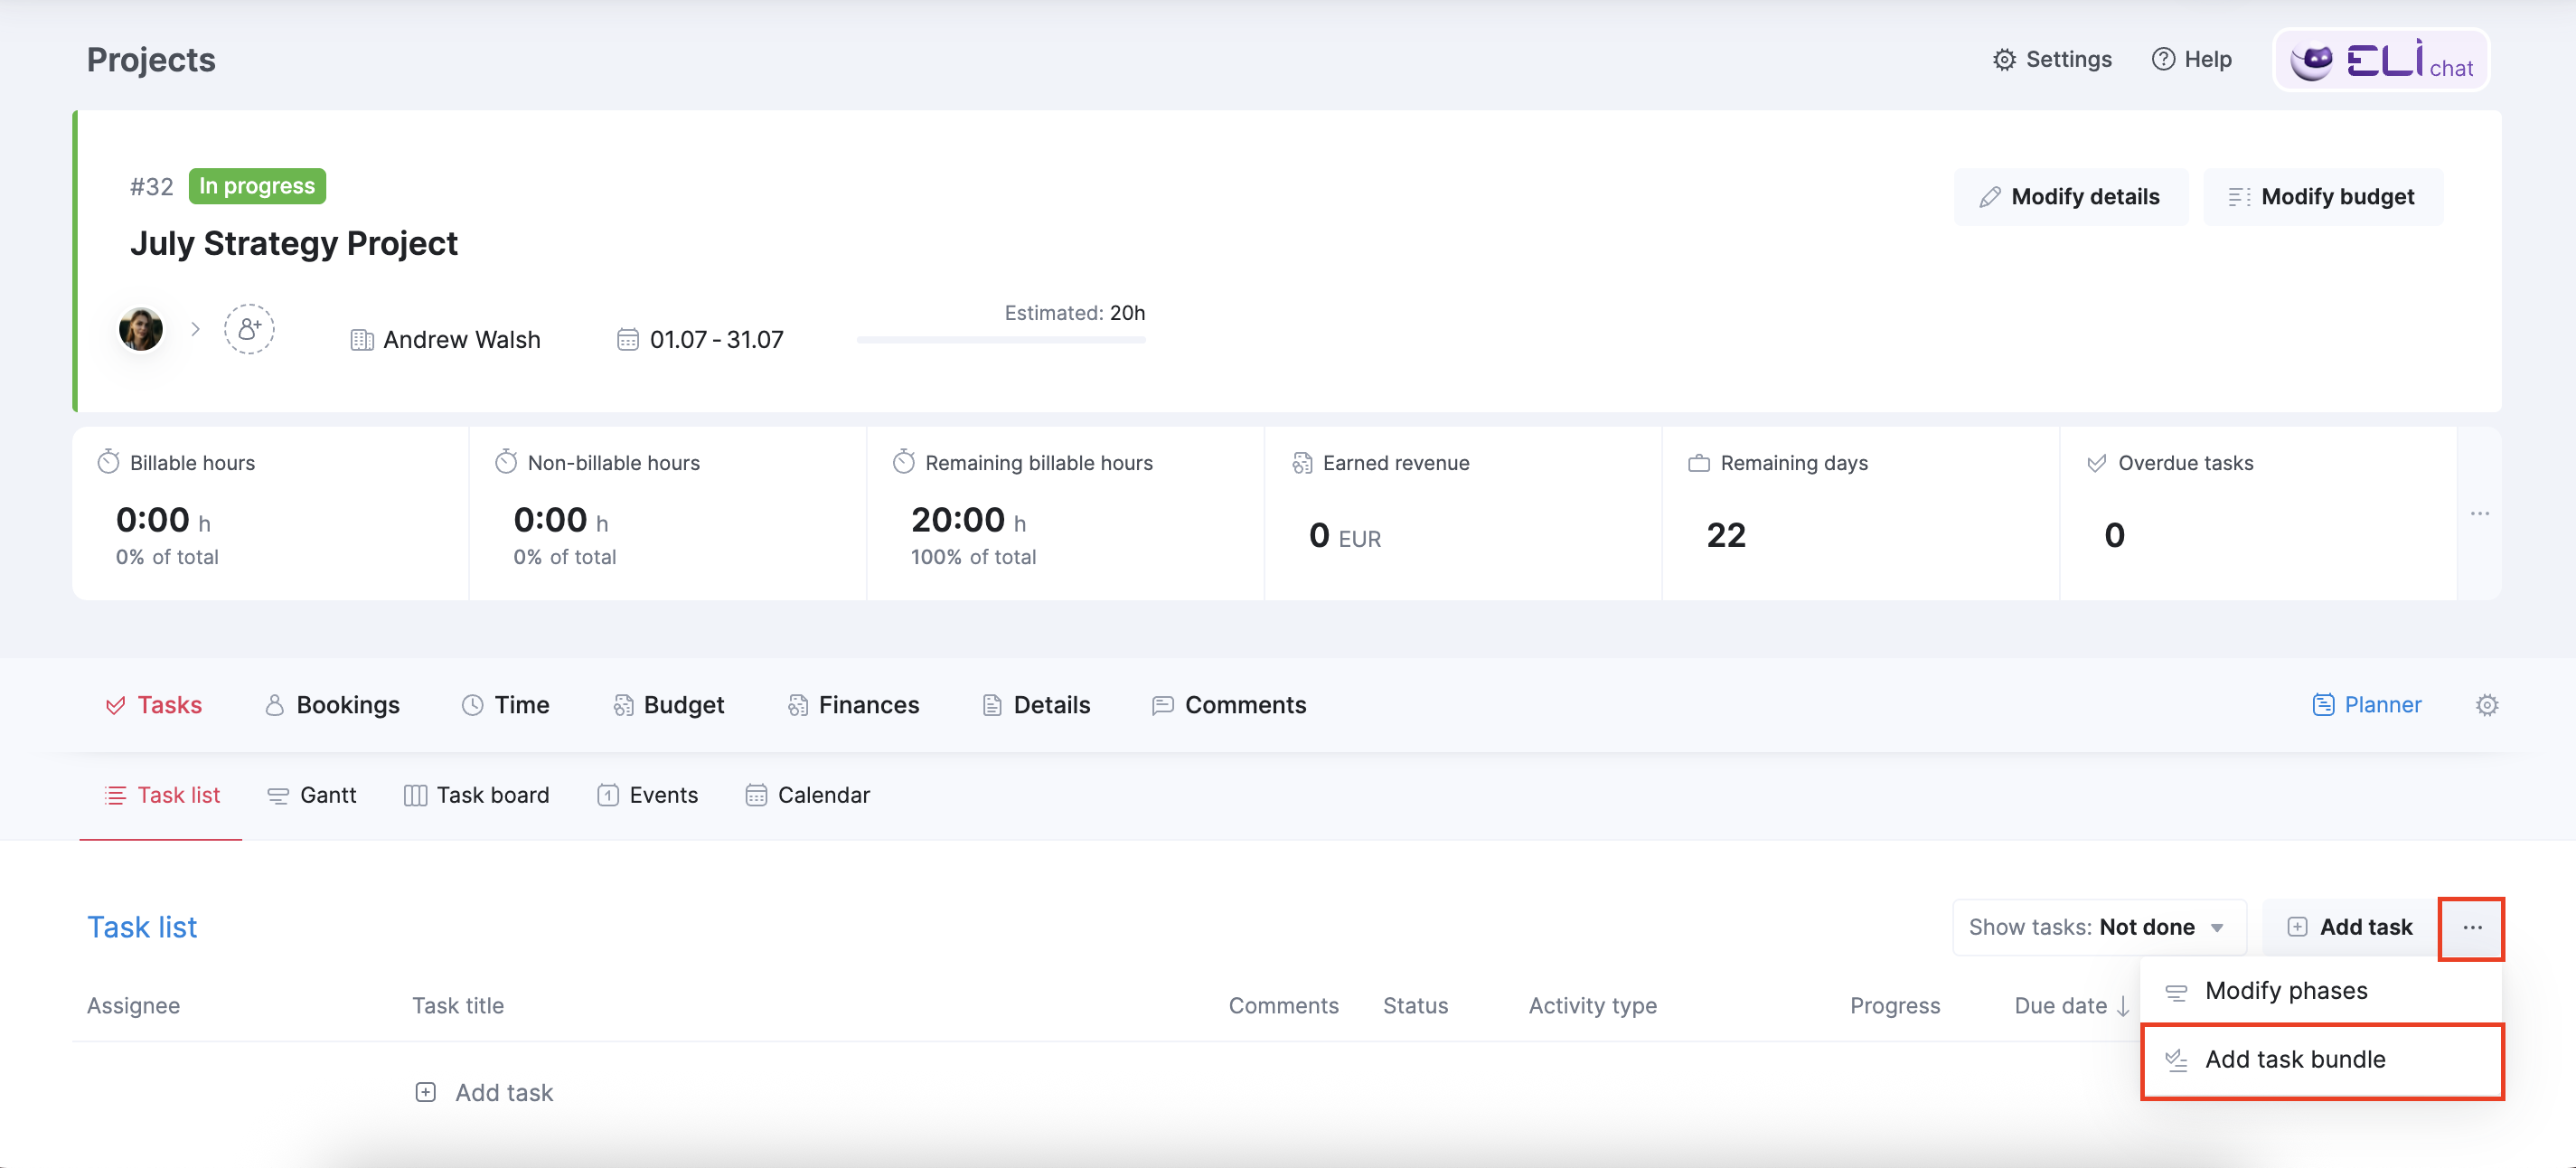Click the Assignee column header

click(x=133, y=1006)
